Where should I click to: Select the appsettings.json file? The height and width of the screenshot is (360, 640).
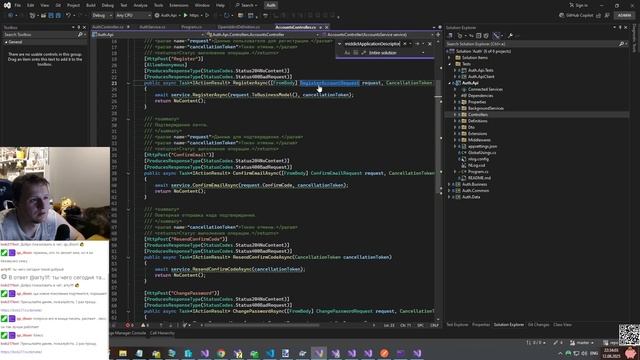tap(482, 146)
